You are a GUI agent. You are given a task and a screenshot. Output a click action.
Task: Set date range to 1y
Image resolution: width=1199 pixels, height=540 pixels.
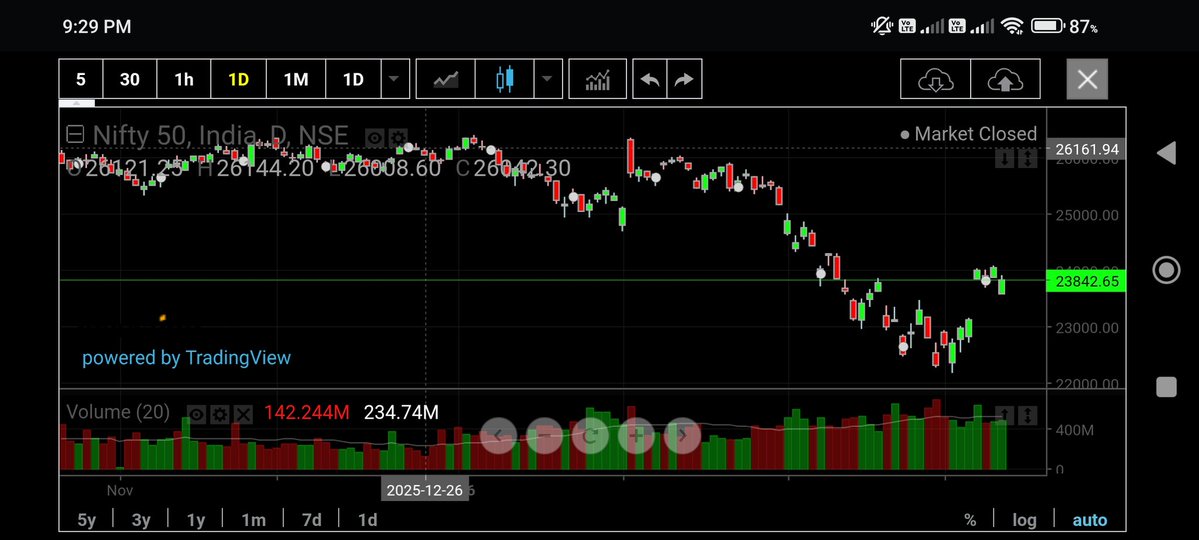[196, 520]
